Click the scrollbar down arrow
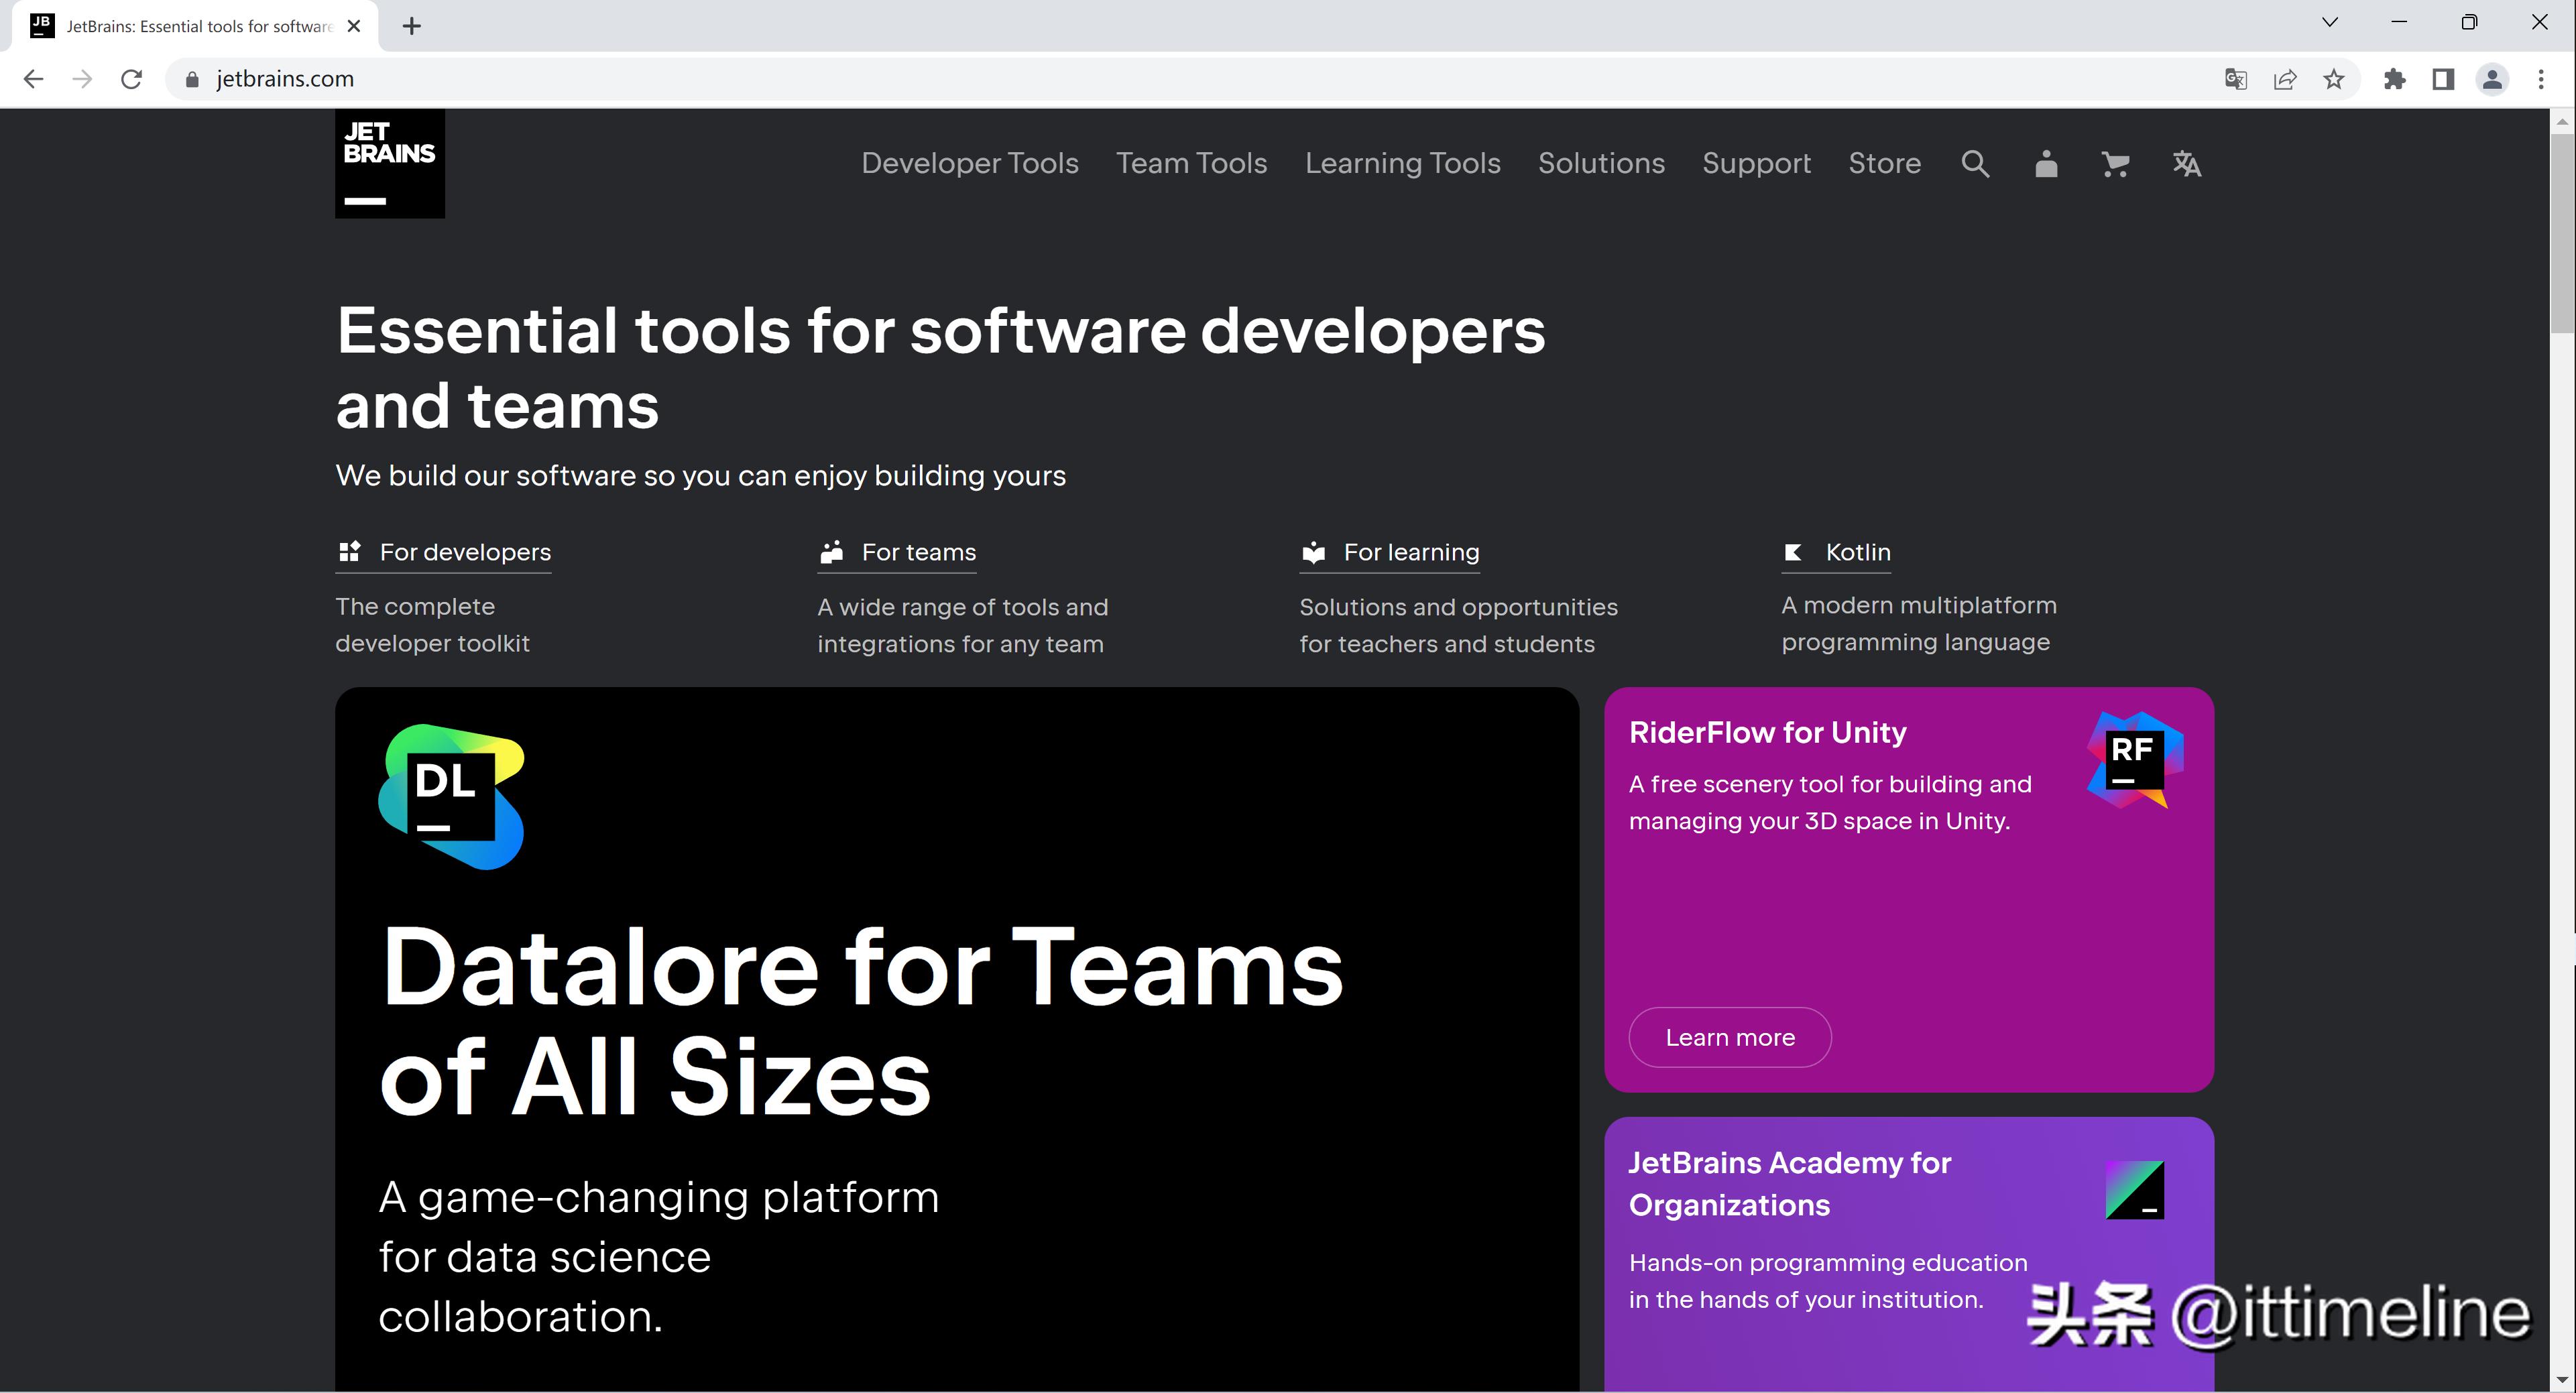2576x1393 pixels. coord(2561,1381)
